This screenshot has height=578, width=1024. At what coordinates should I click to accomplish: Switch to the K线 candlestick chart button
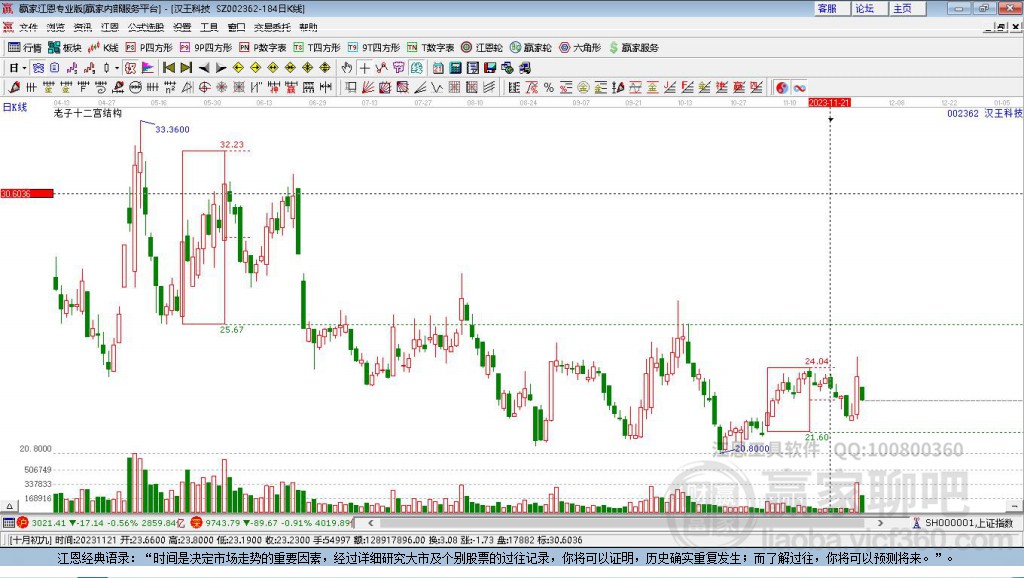coord(103,48)
